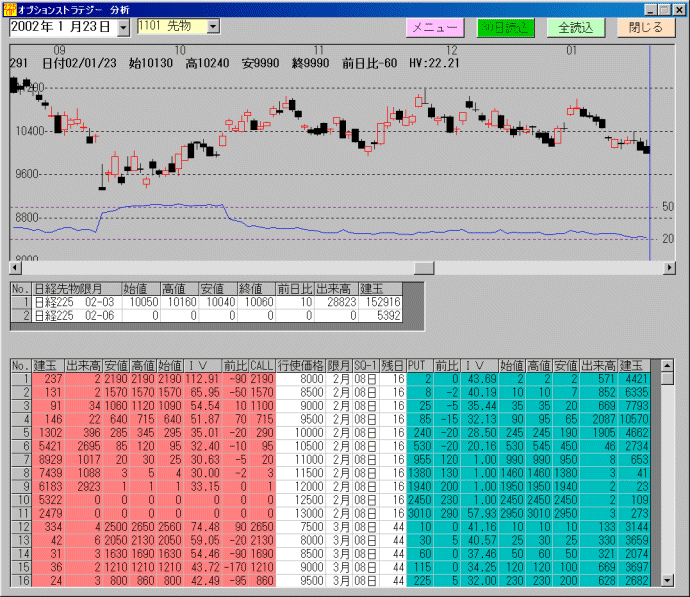Open the date dropdown for 2002年1月23日

point(123,28)
